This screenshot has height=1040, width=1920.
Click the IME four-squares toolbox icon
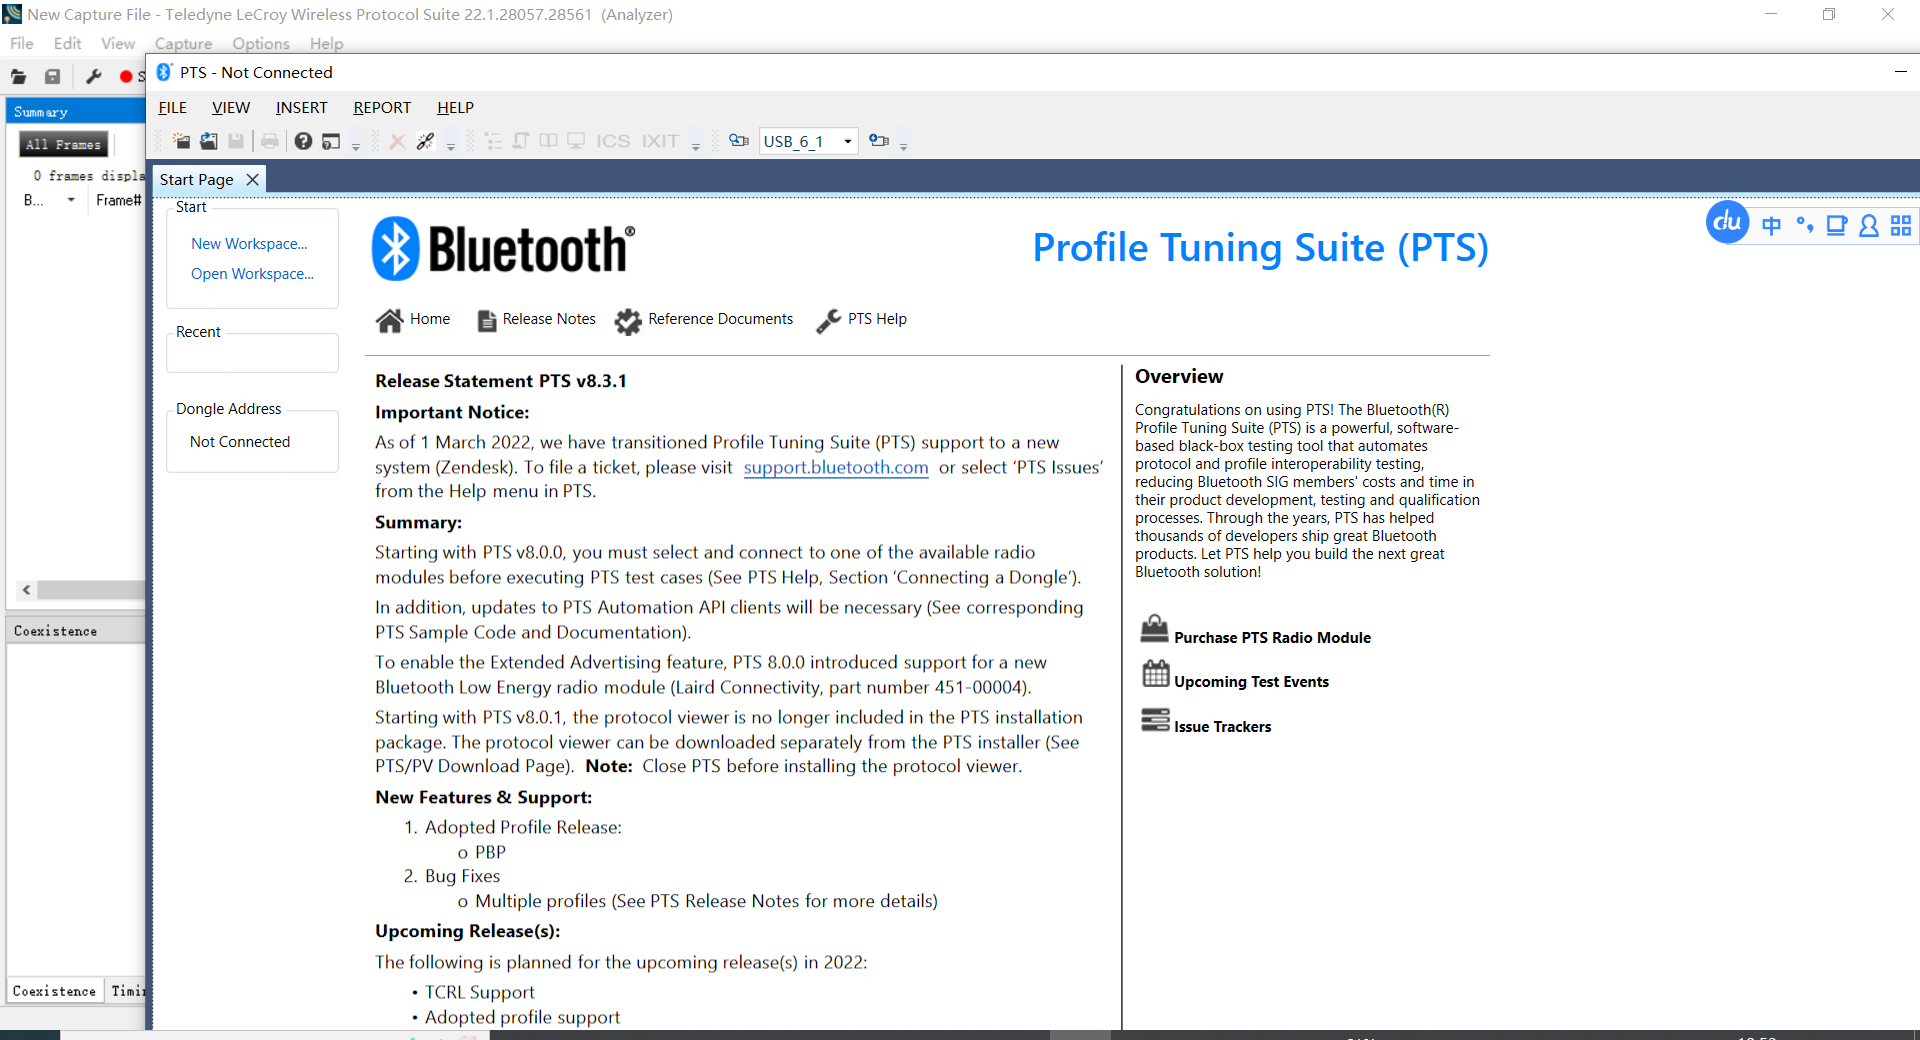pos(1900,225)
